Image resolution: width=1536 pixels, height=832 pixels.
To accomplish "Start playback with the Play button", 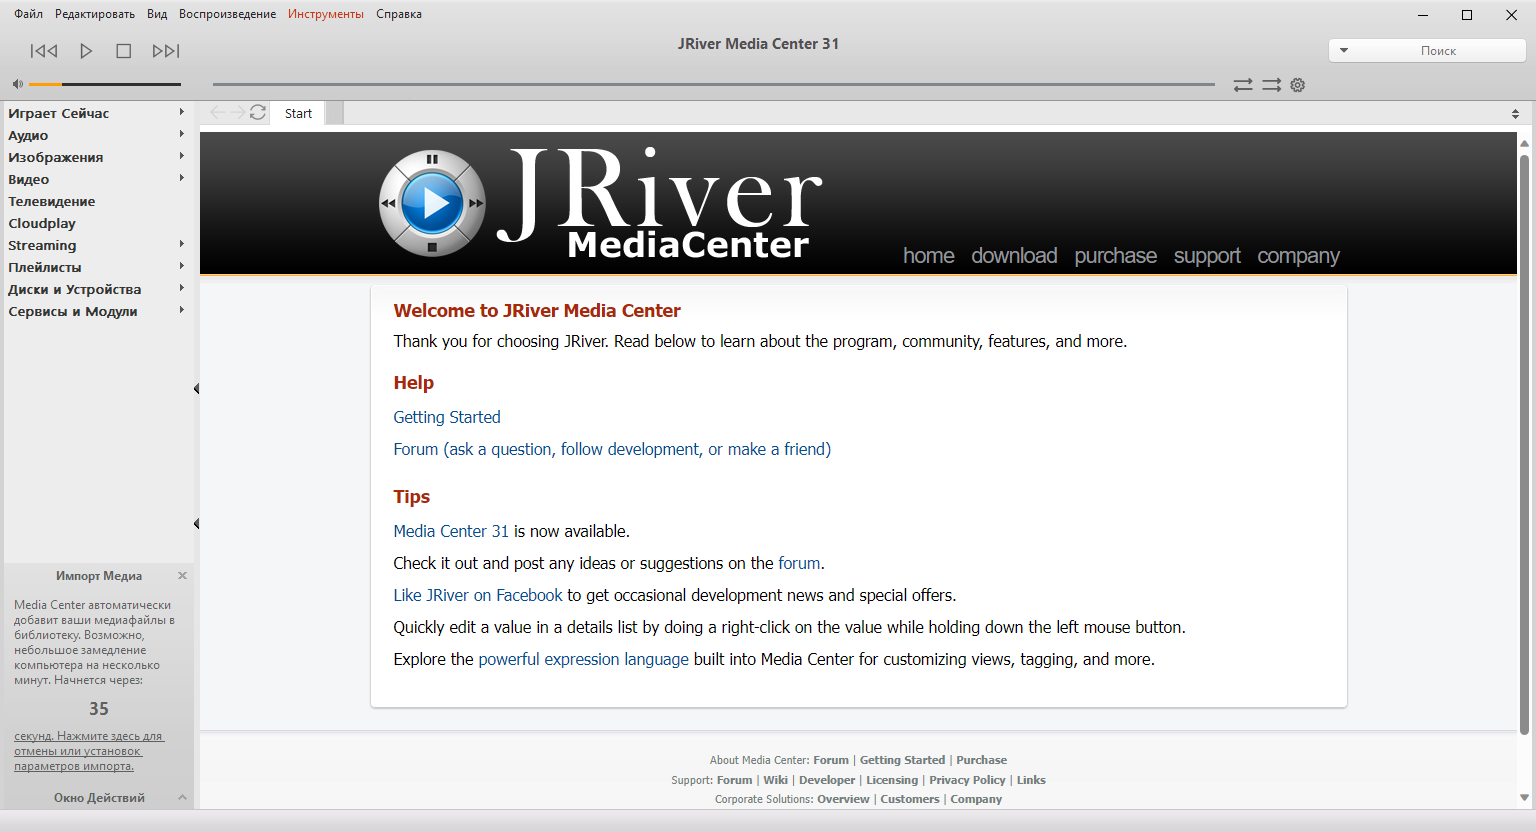I will (86, 51).
